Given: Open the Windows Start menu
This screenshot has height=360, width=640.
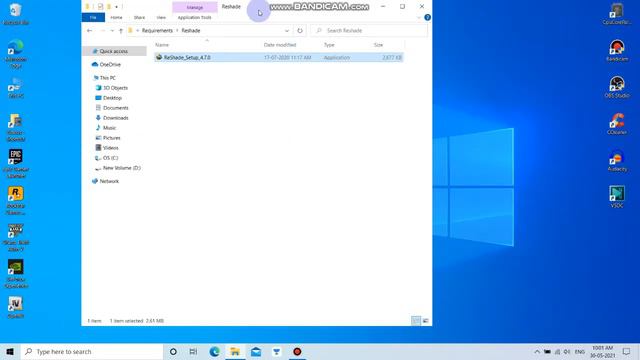Looking at the screenshot, I should point(10,351).
